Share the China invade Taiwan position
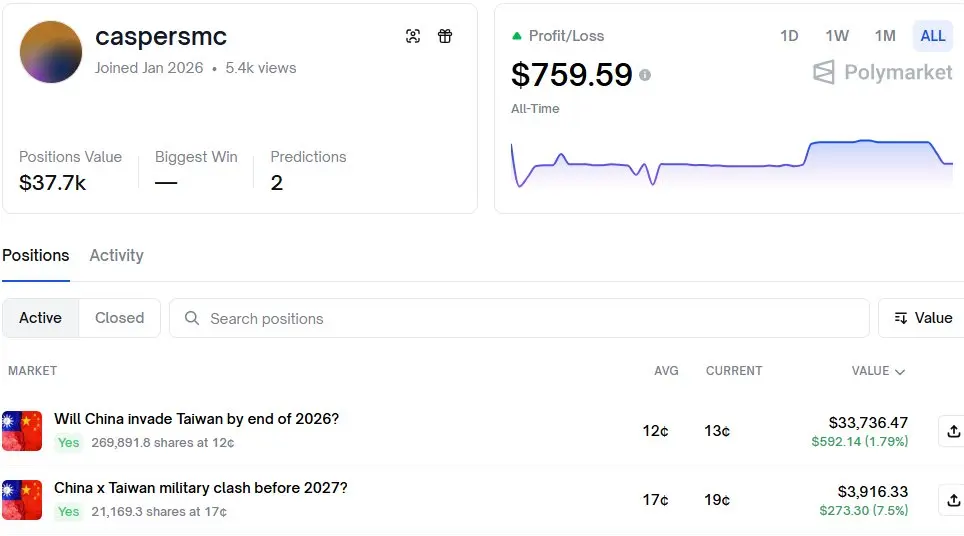Viewport: 964px width, 536px height. pos(952,431)
